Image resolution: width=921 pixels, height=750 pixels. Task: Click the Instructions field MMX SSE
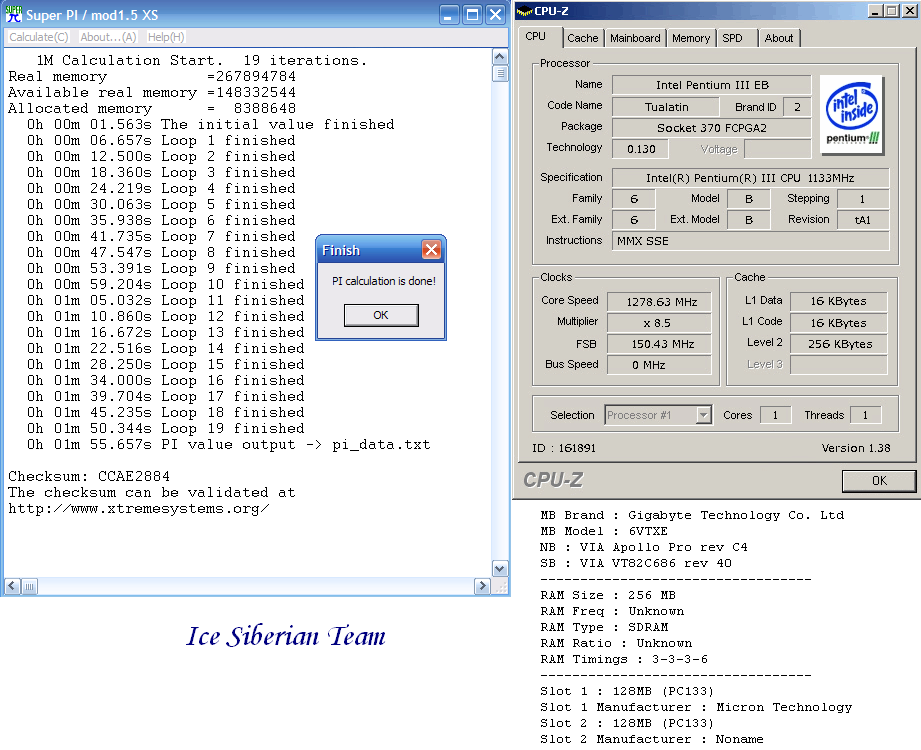pos(751,241)
